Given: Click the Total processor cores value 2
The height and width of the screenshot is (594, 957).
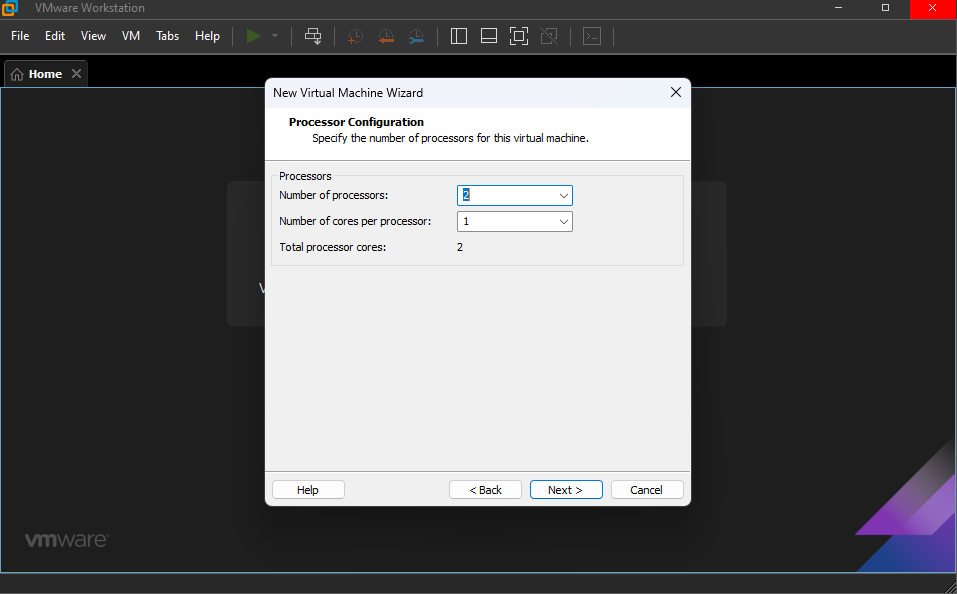Looking at the screenshot, I should pos(460,247).
